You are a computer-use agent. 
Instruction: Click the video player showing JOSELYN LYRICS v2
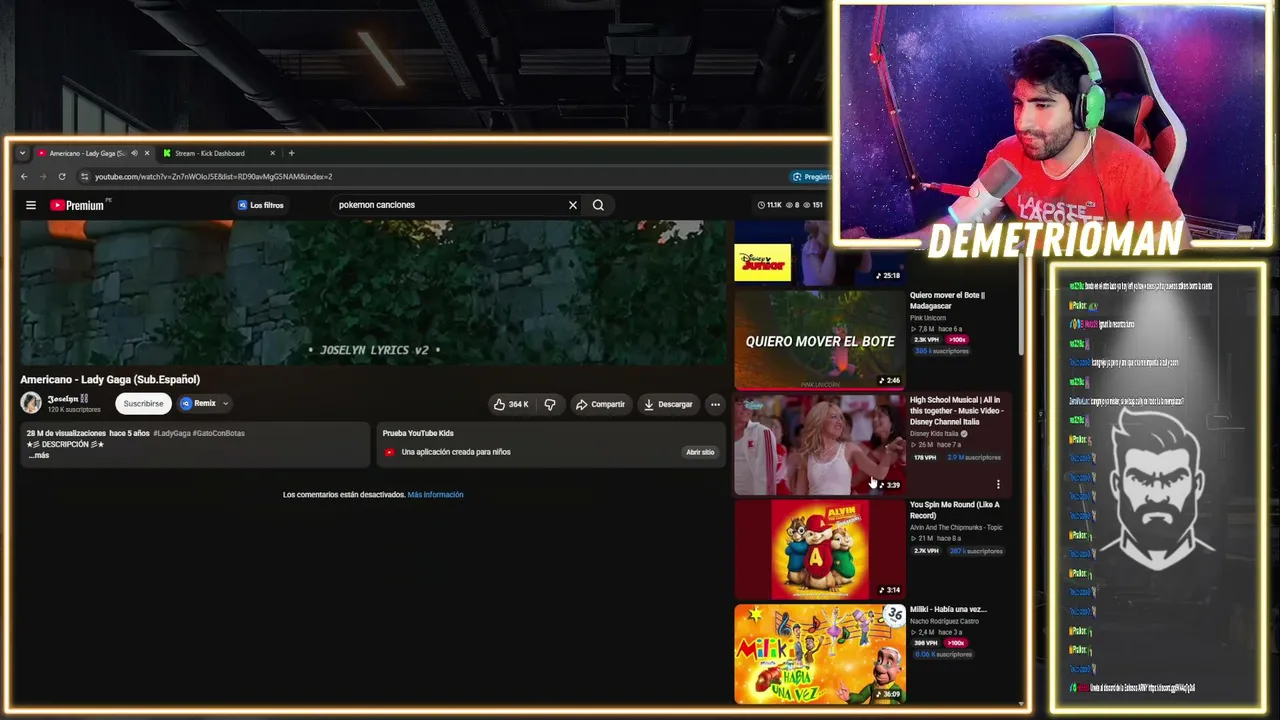coord(374,293)
